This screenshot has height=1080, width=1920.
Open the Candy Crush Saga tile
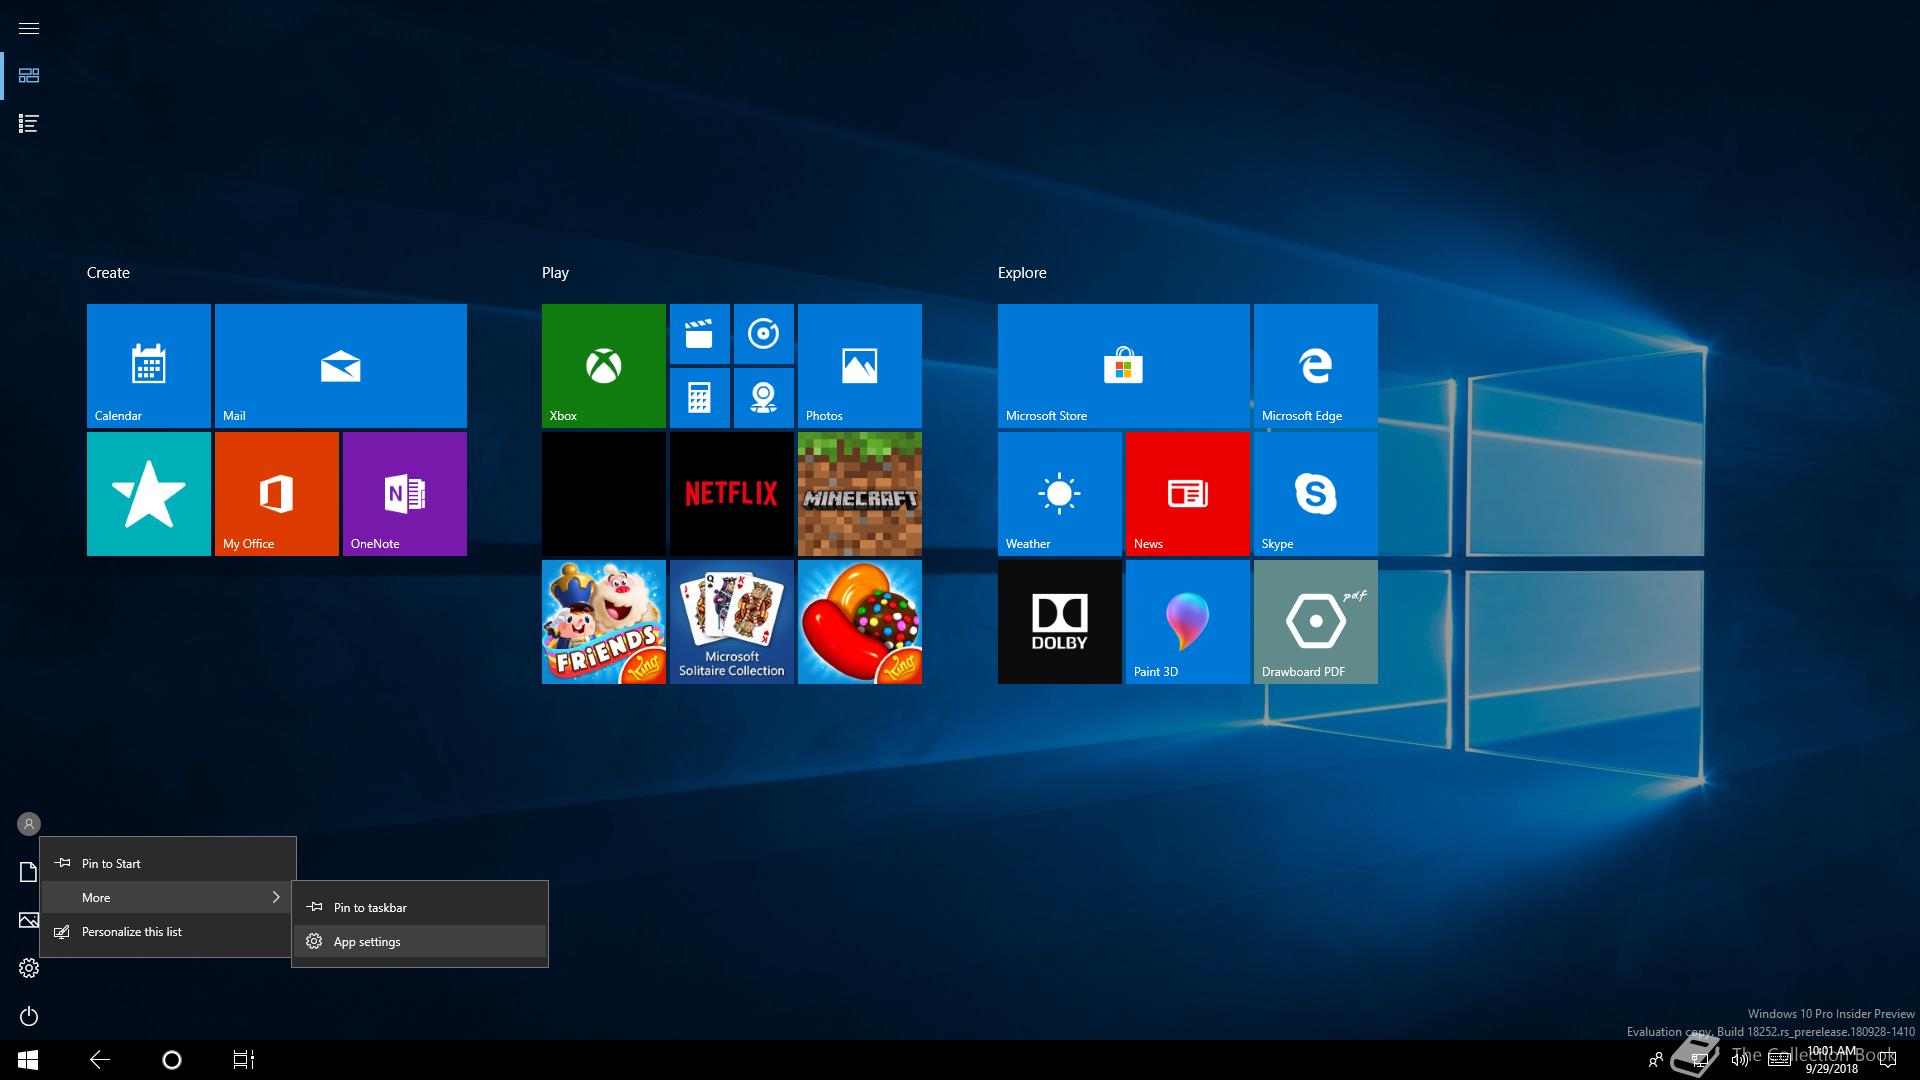(x=860, y=622)
